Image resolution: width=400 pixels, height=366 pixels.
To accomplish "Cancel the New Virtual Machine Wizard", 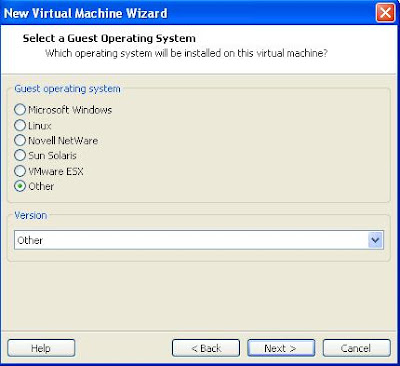I will pos(356,348).
